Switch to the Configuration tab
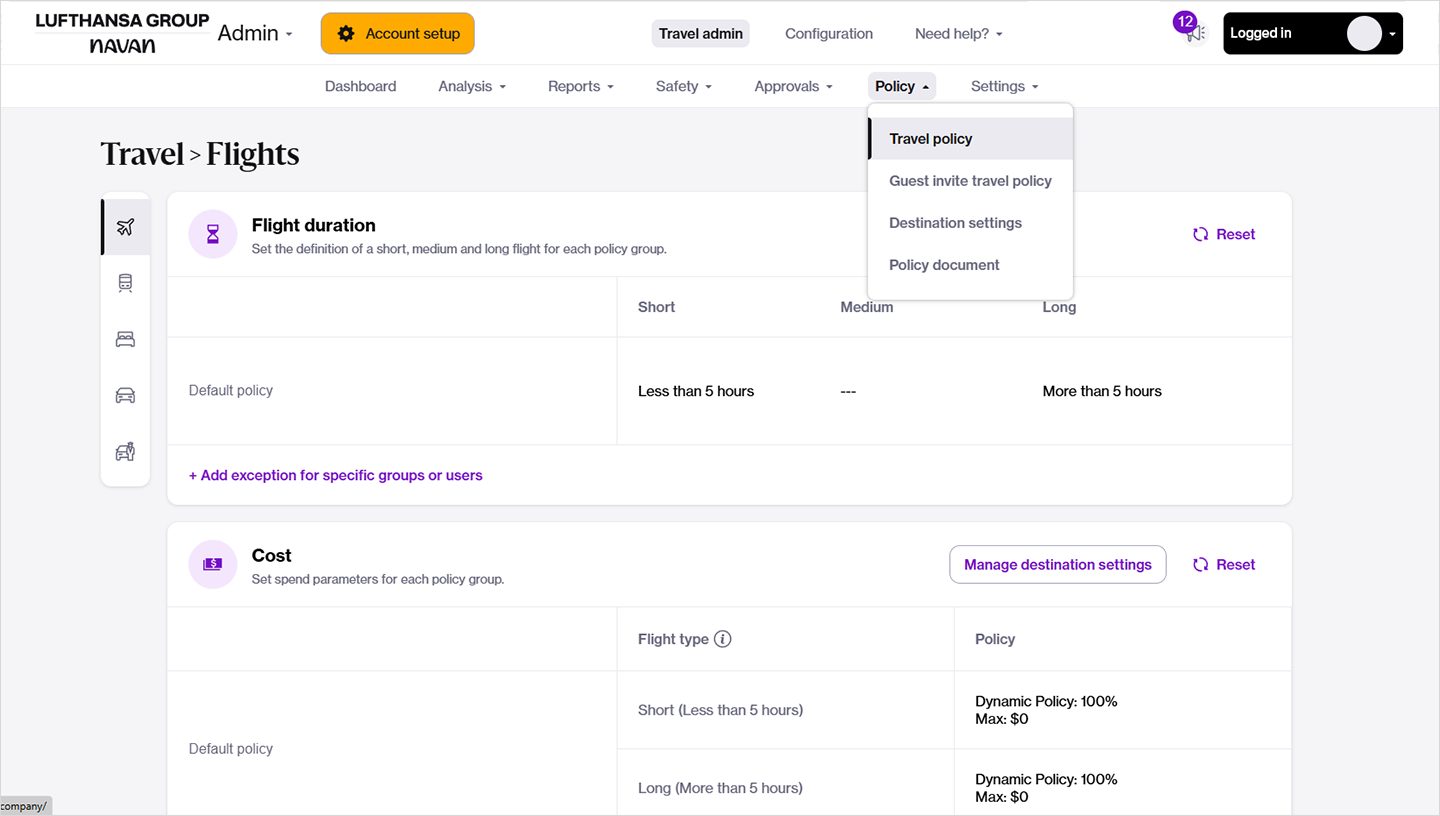The image size is (1440, 816). coord(828,33)
